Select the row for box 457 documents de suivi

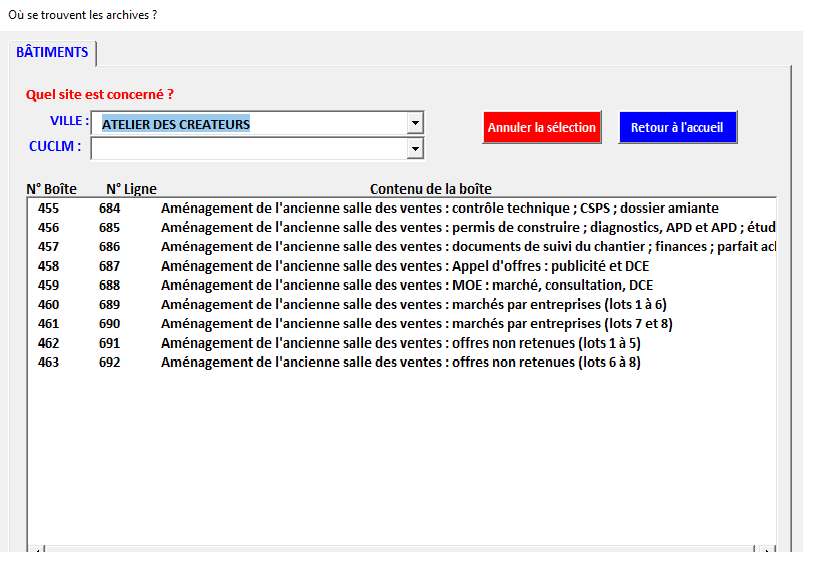point(400,246)
